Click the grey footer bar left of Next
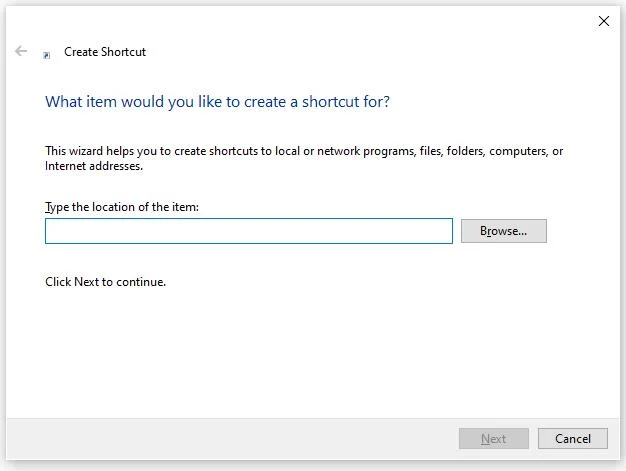626x471 pixels. click(x=232, y=438)
